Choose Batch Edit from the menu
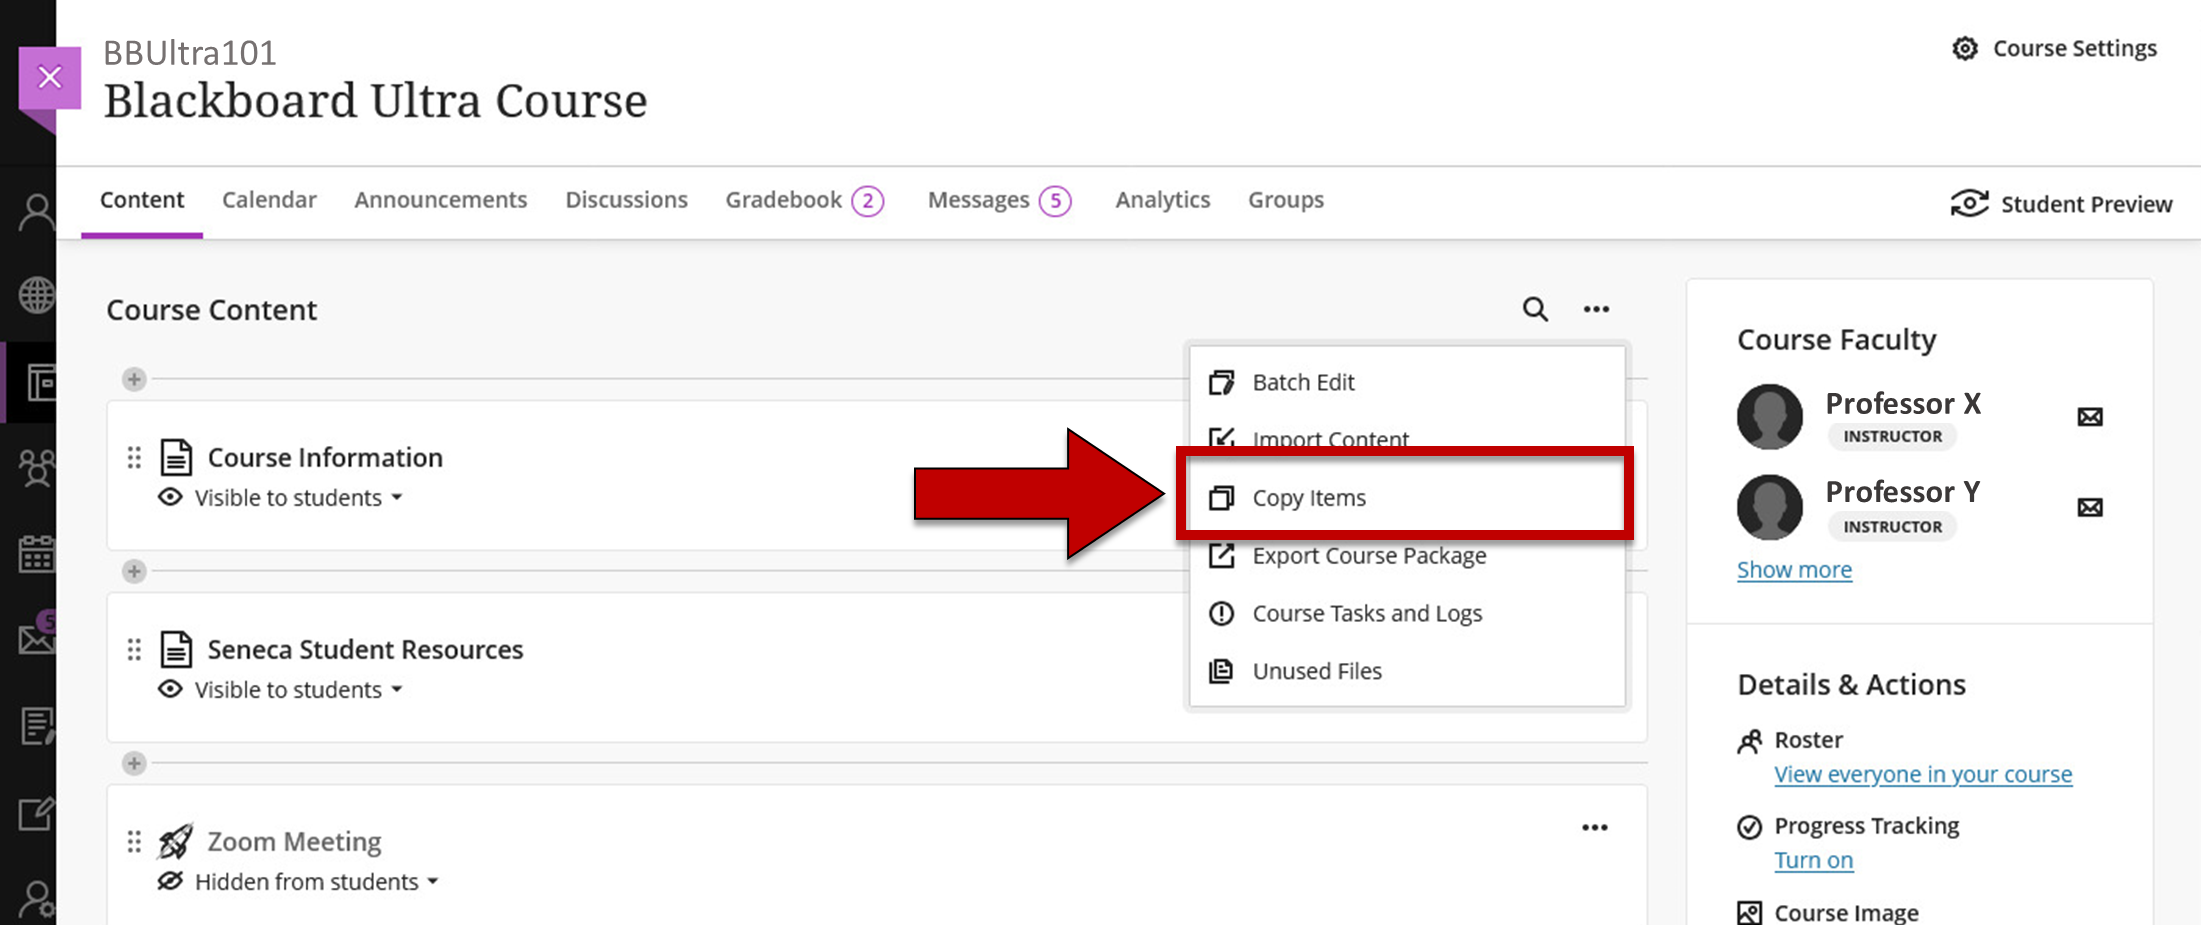The image size is (2201, 925). [x=1407, y=382]
